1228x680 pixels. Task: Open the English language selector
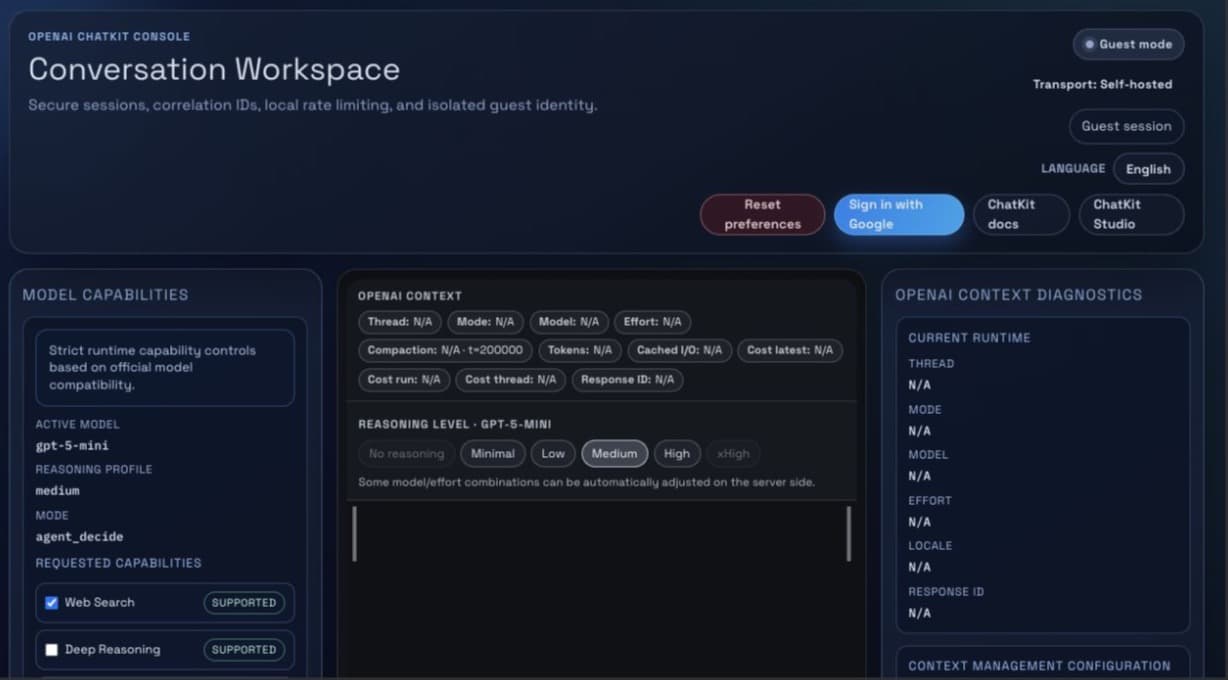pyautogui.click(x=1148, y=169)
